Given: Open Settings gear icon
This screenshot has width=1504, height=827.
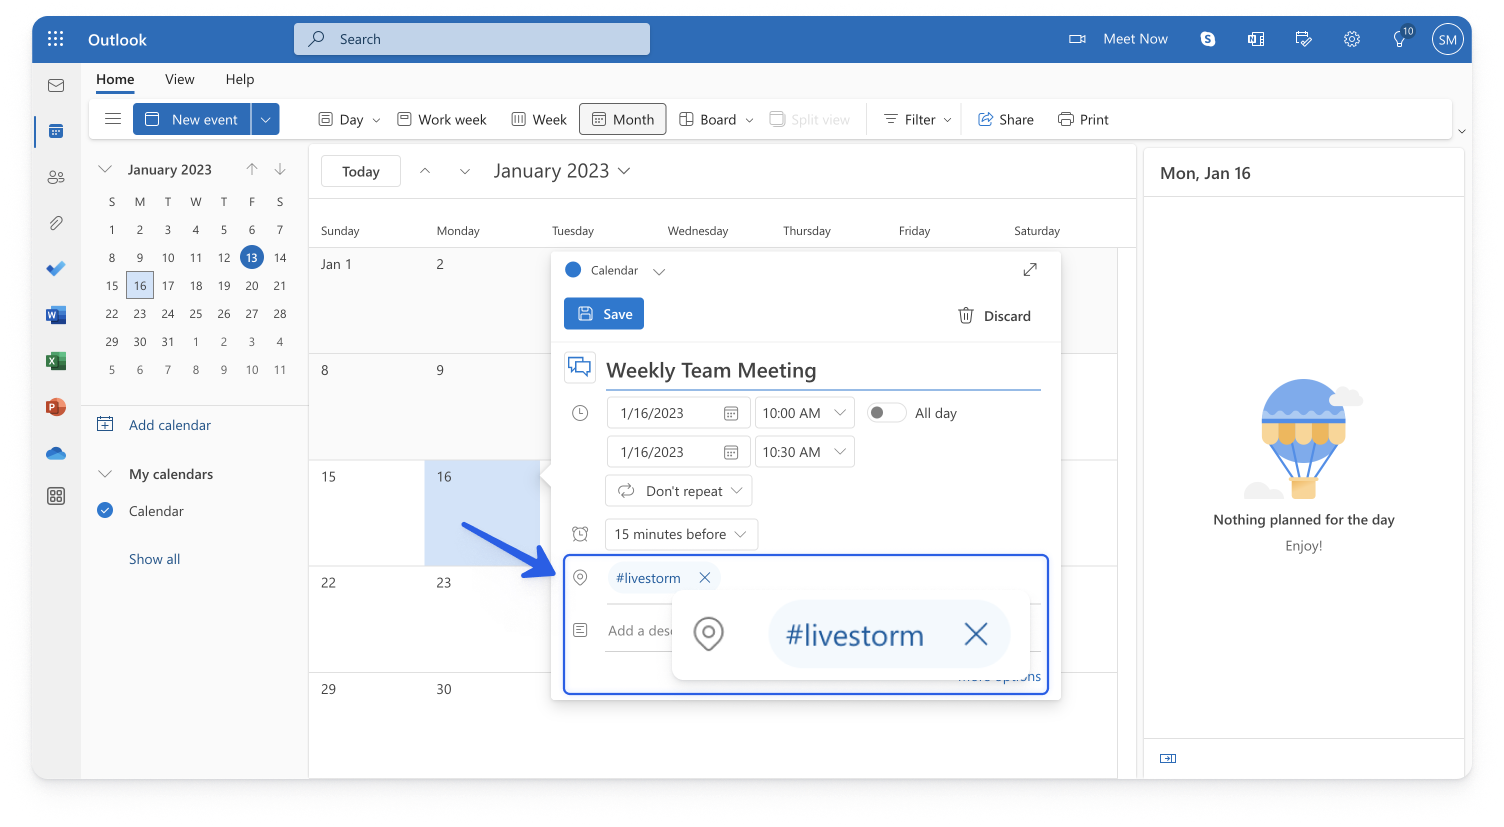Looking at the screenshot, I should 1352,39.
